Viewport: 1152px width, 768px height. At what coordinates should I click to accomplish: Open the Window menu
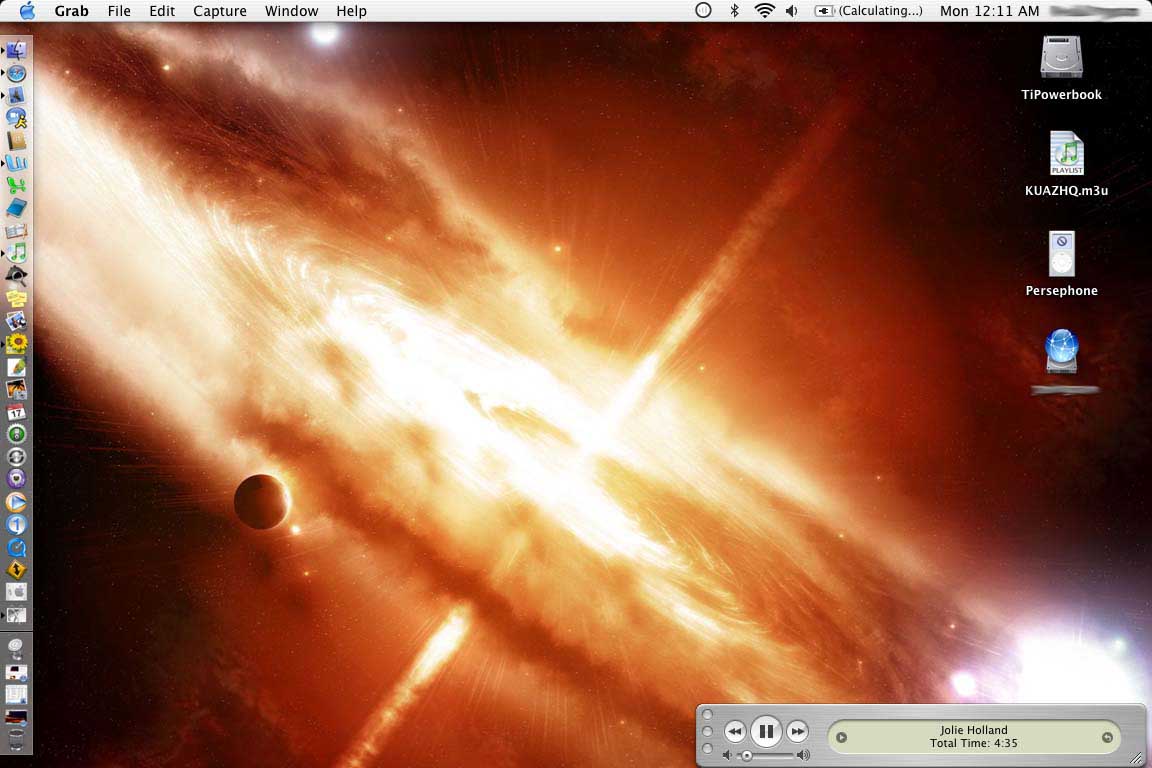pyautogui.click(x=292, y=11)
